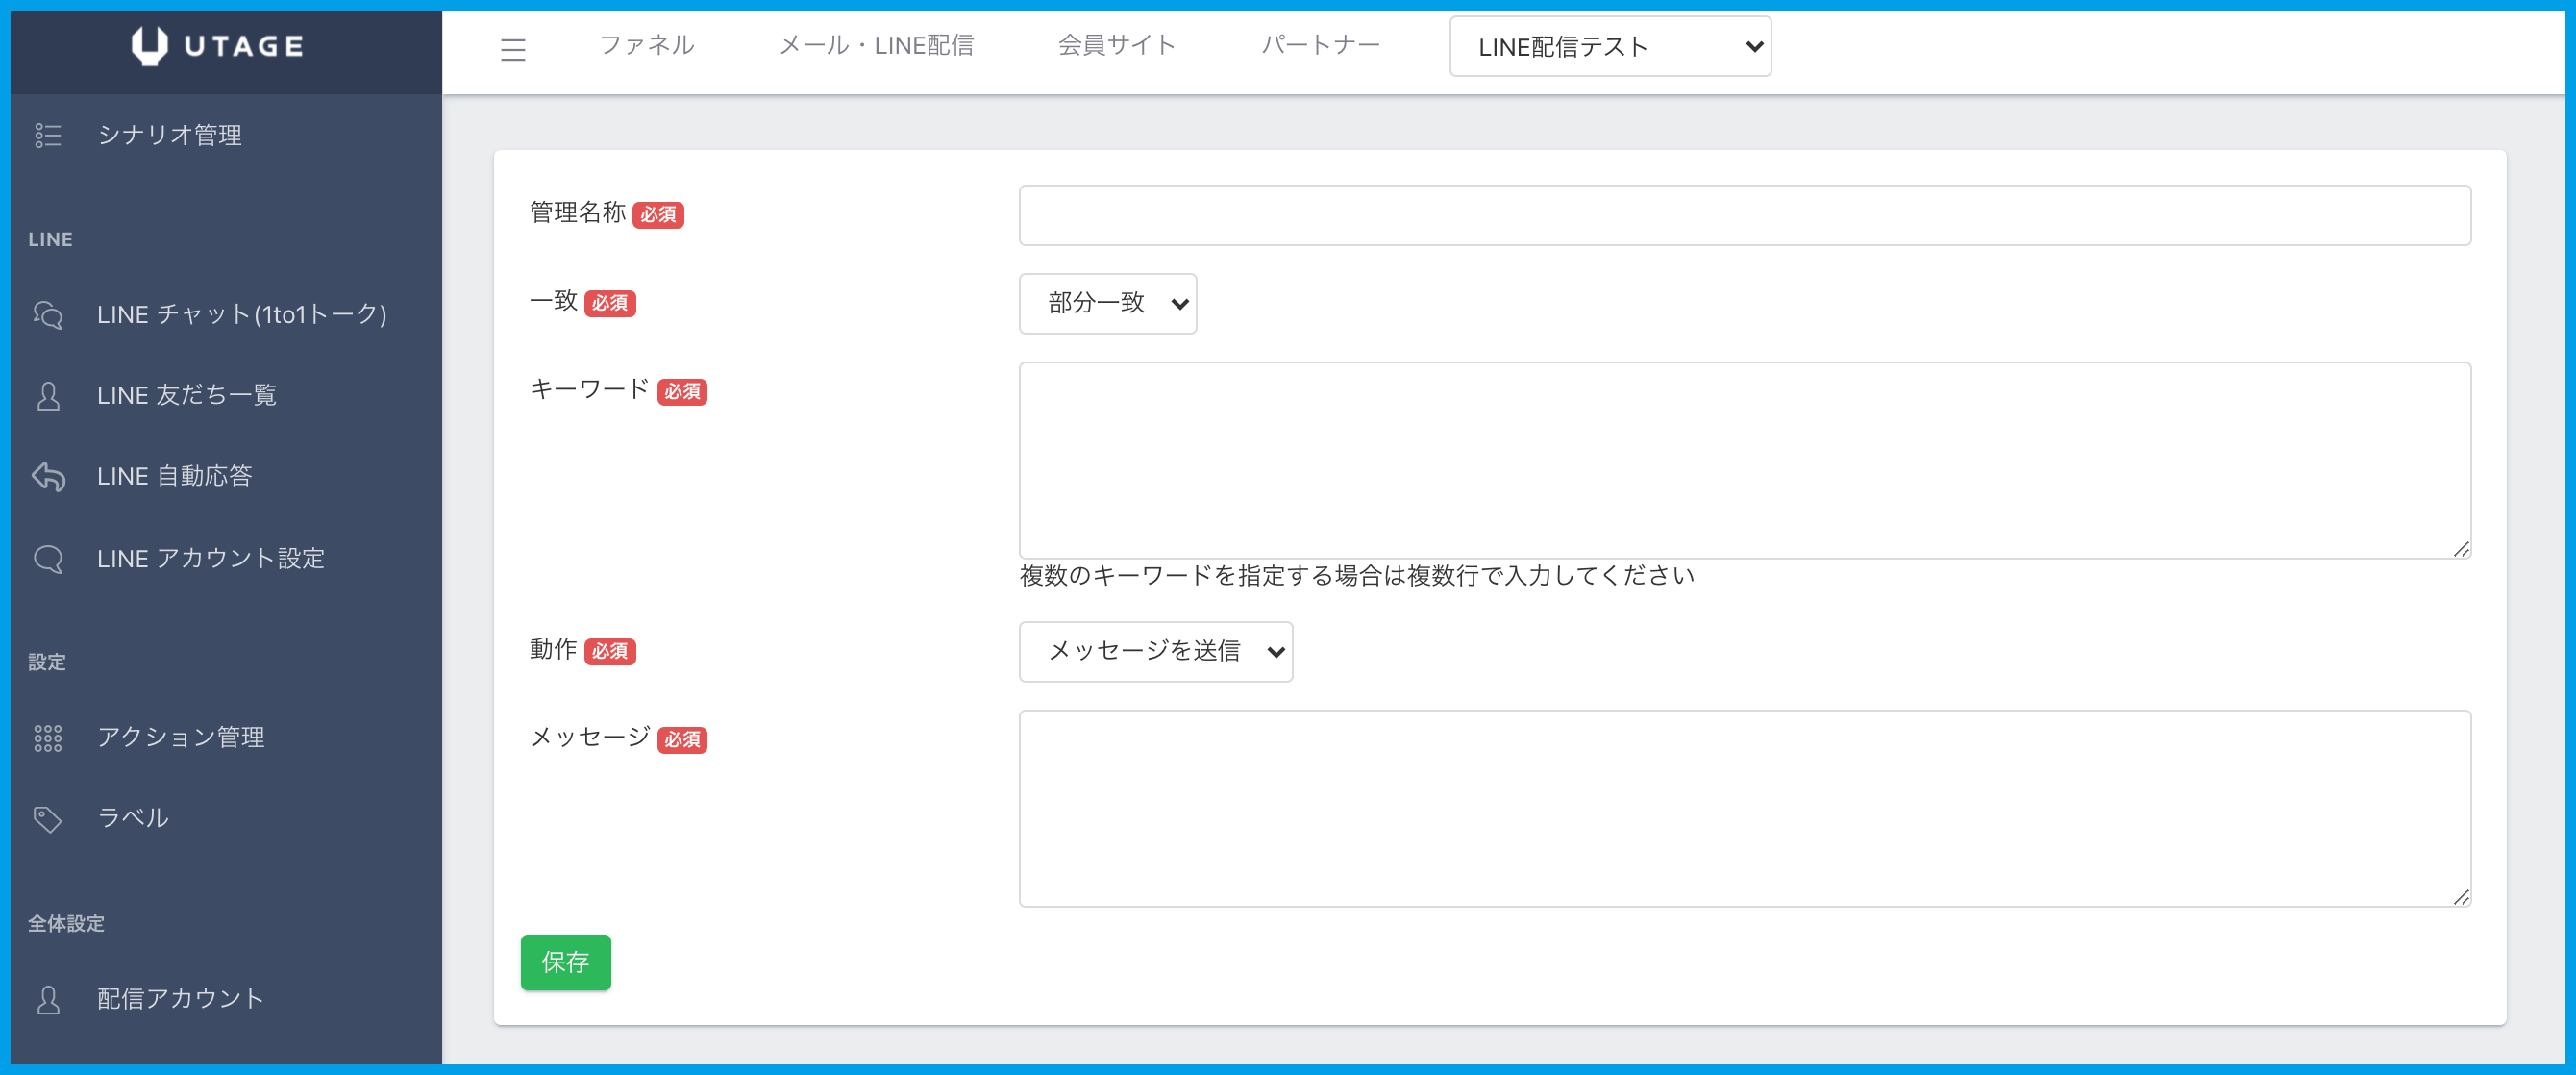Viewport: 2576px width, 1075px height.
Task: Select the メール・LINE配信 menu tab
Action: click(x=876, y=45)
